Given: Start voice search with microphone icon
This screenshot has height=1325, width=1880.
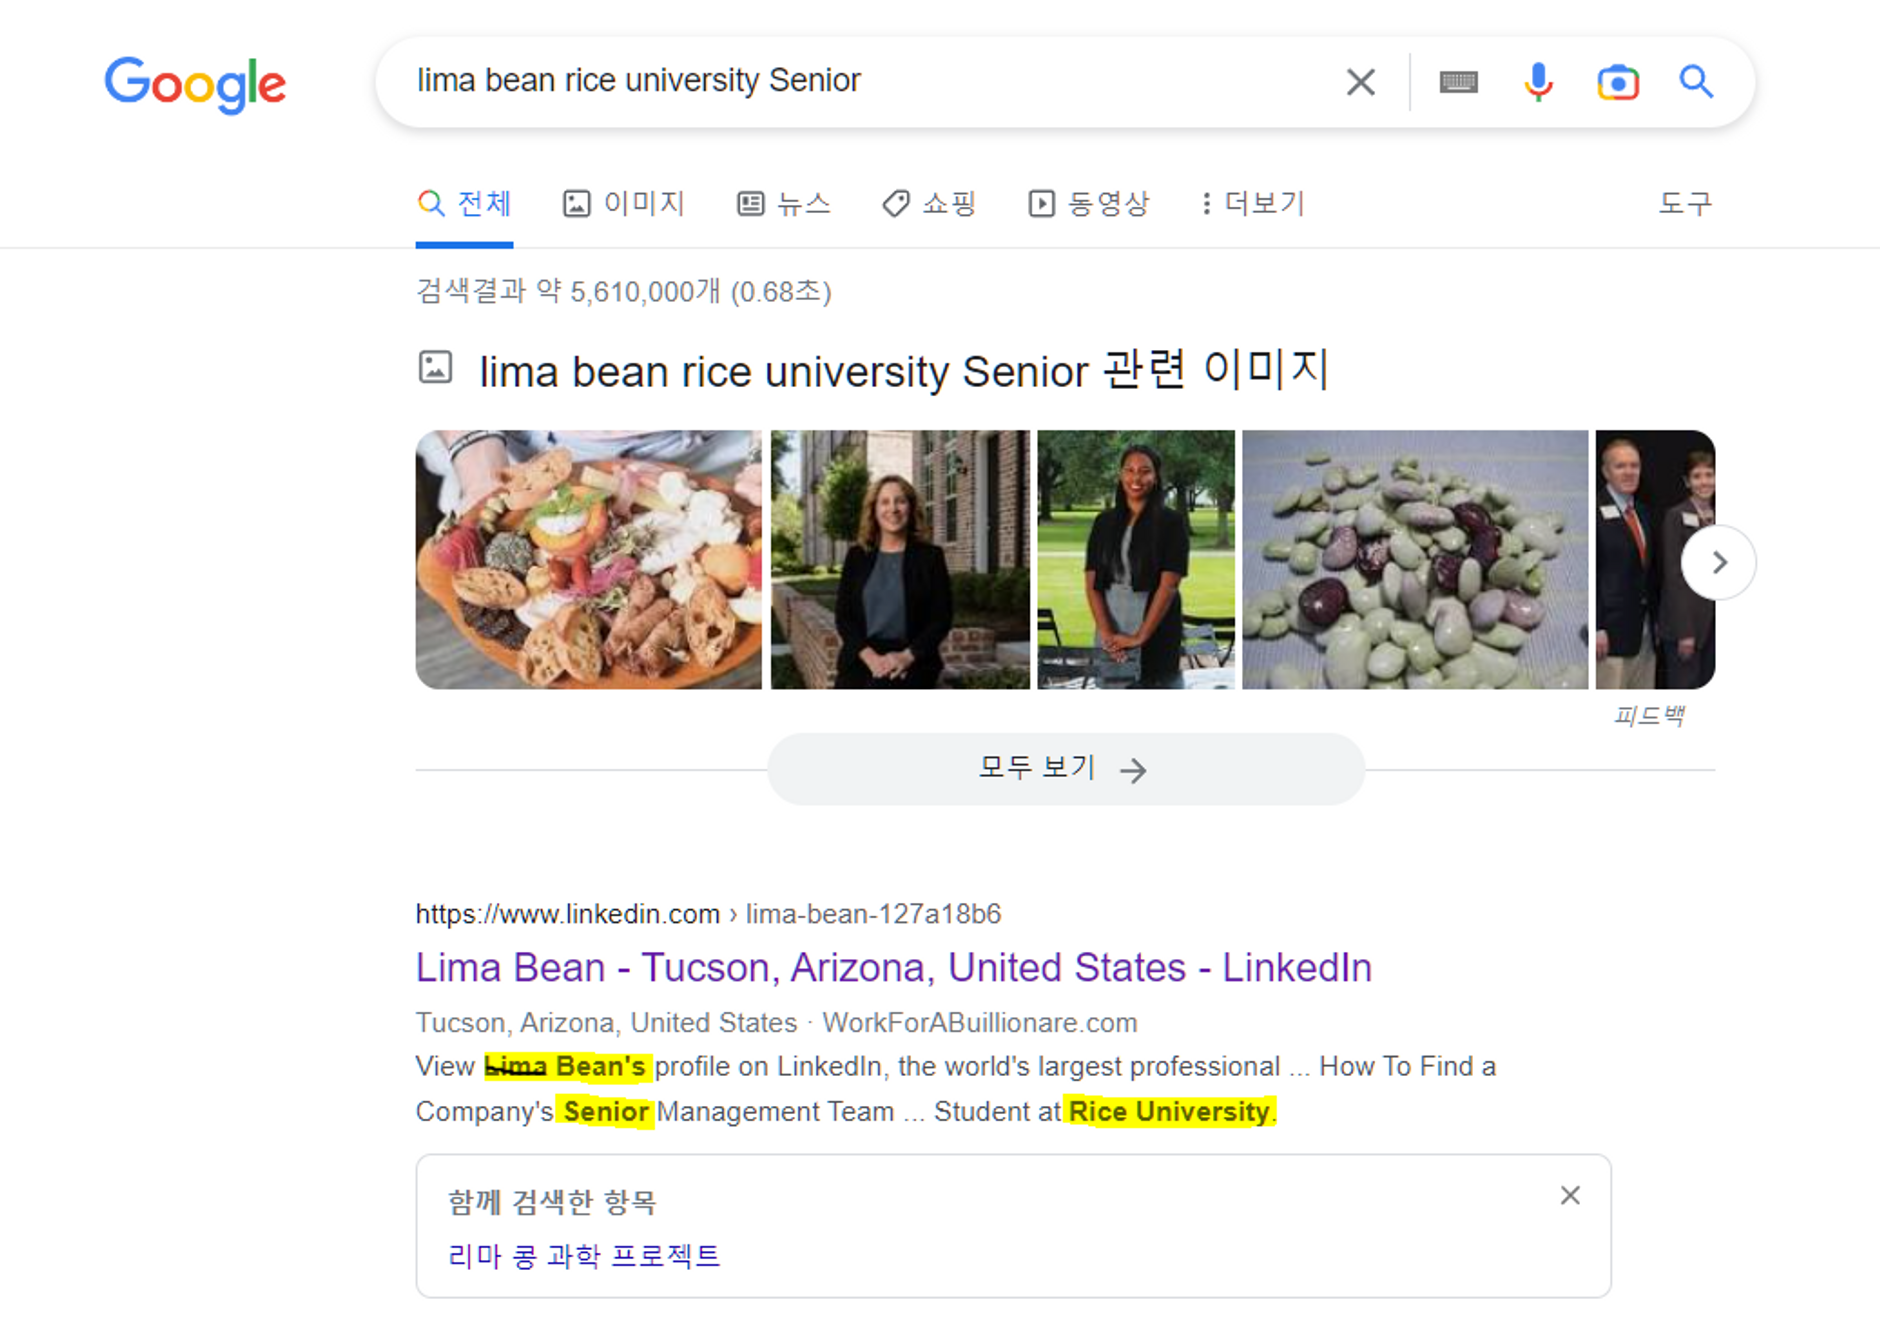Looking at the screenshot, I should point(1538,82).
